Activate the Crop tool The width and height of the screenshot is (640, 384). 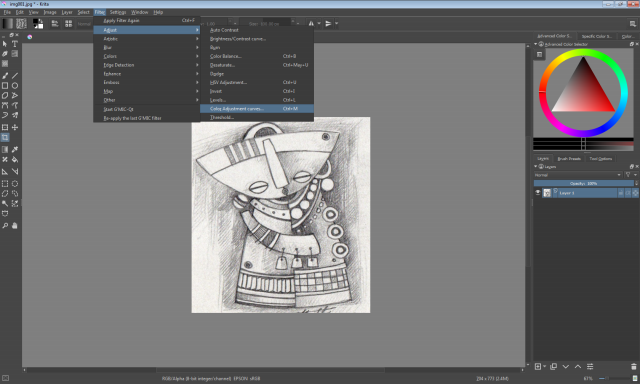[5, 138]
